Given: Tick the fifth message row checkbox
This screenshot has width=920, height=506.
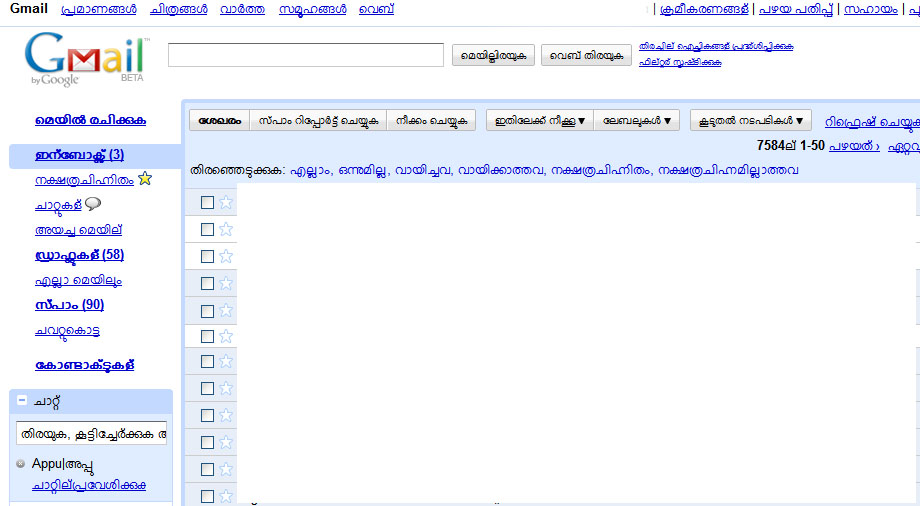Looking at the screenshot, I should point(207,311).
